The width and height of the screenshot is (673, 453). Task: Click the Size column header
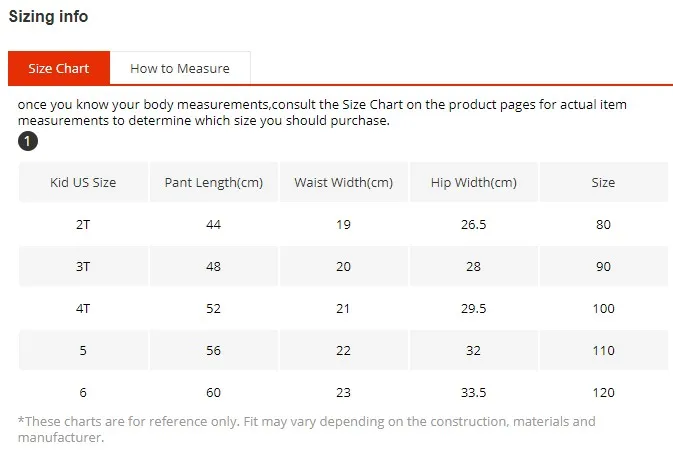click(603, 182)
